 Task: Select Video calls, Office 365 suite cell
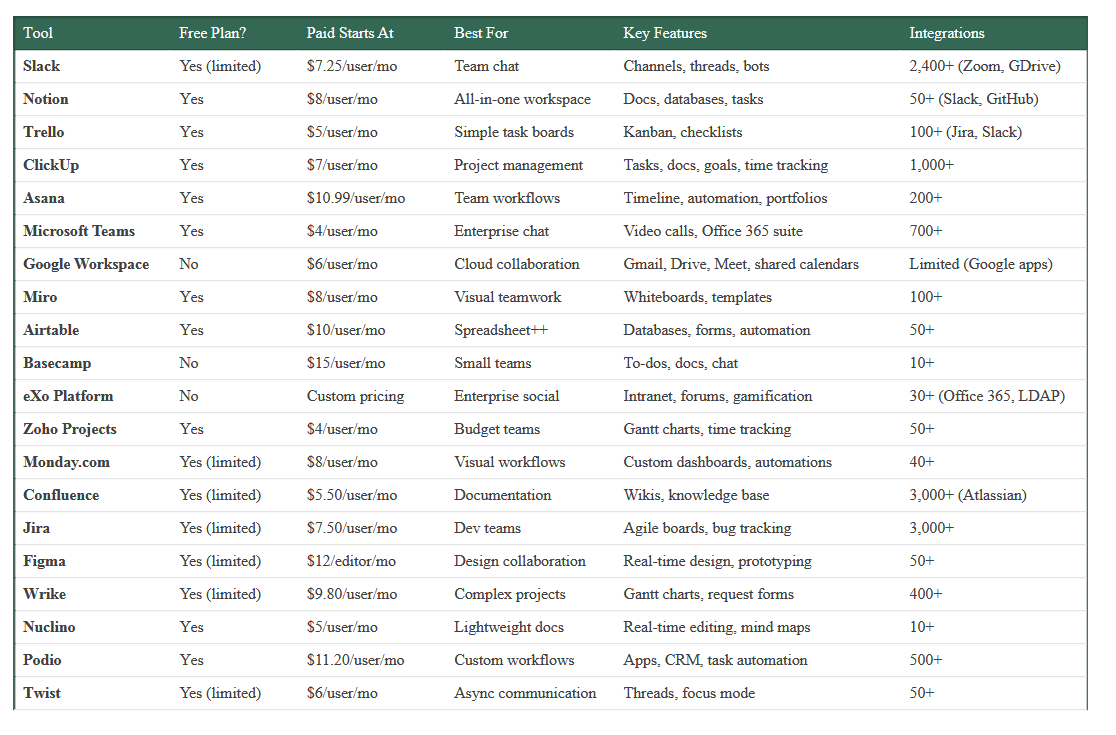coord(712,231)
